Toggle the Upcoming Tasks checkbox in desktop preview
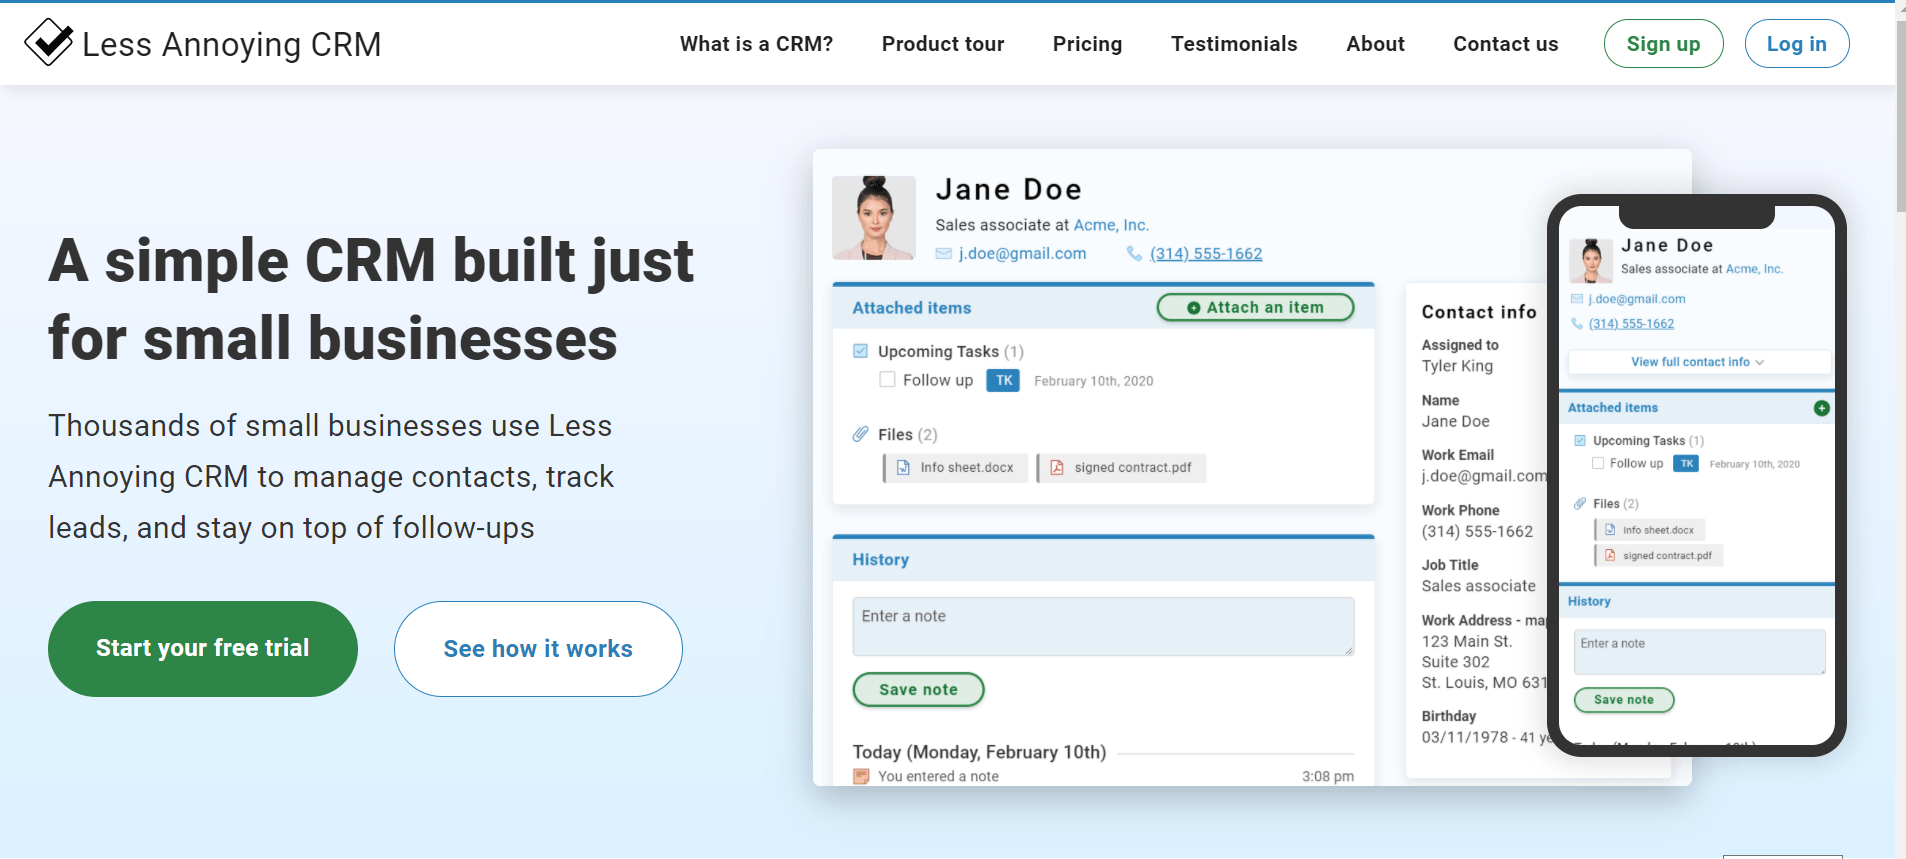 [860, 351]
